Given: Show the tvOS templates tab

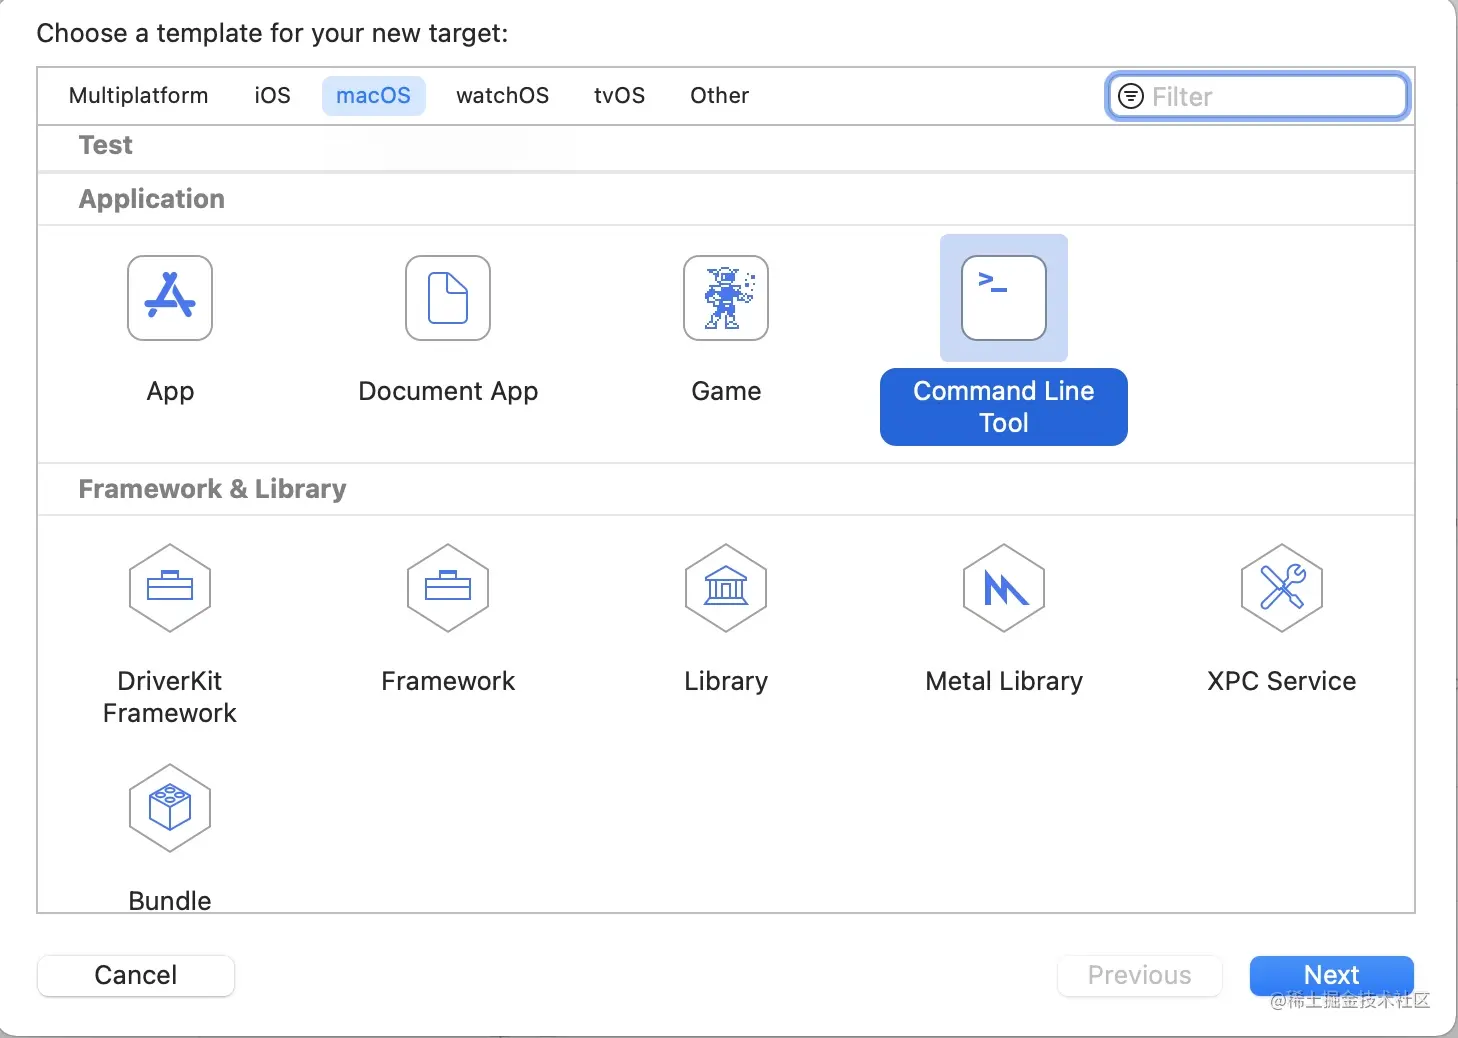Looking at the screenshot, I should [619, 96].
